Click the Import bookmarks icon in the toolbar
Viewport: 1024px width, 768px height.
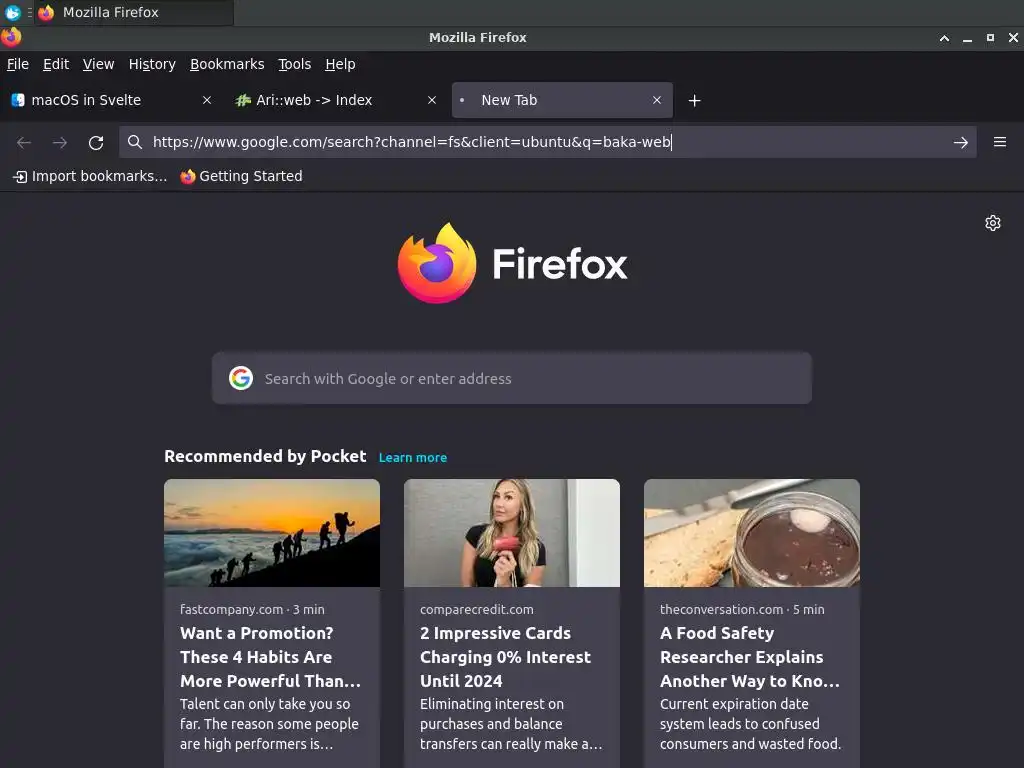coord(20,176)
